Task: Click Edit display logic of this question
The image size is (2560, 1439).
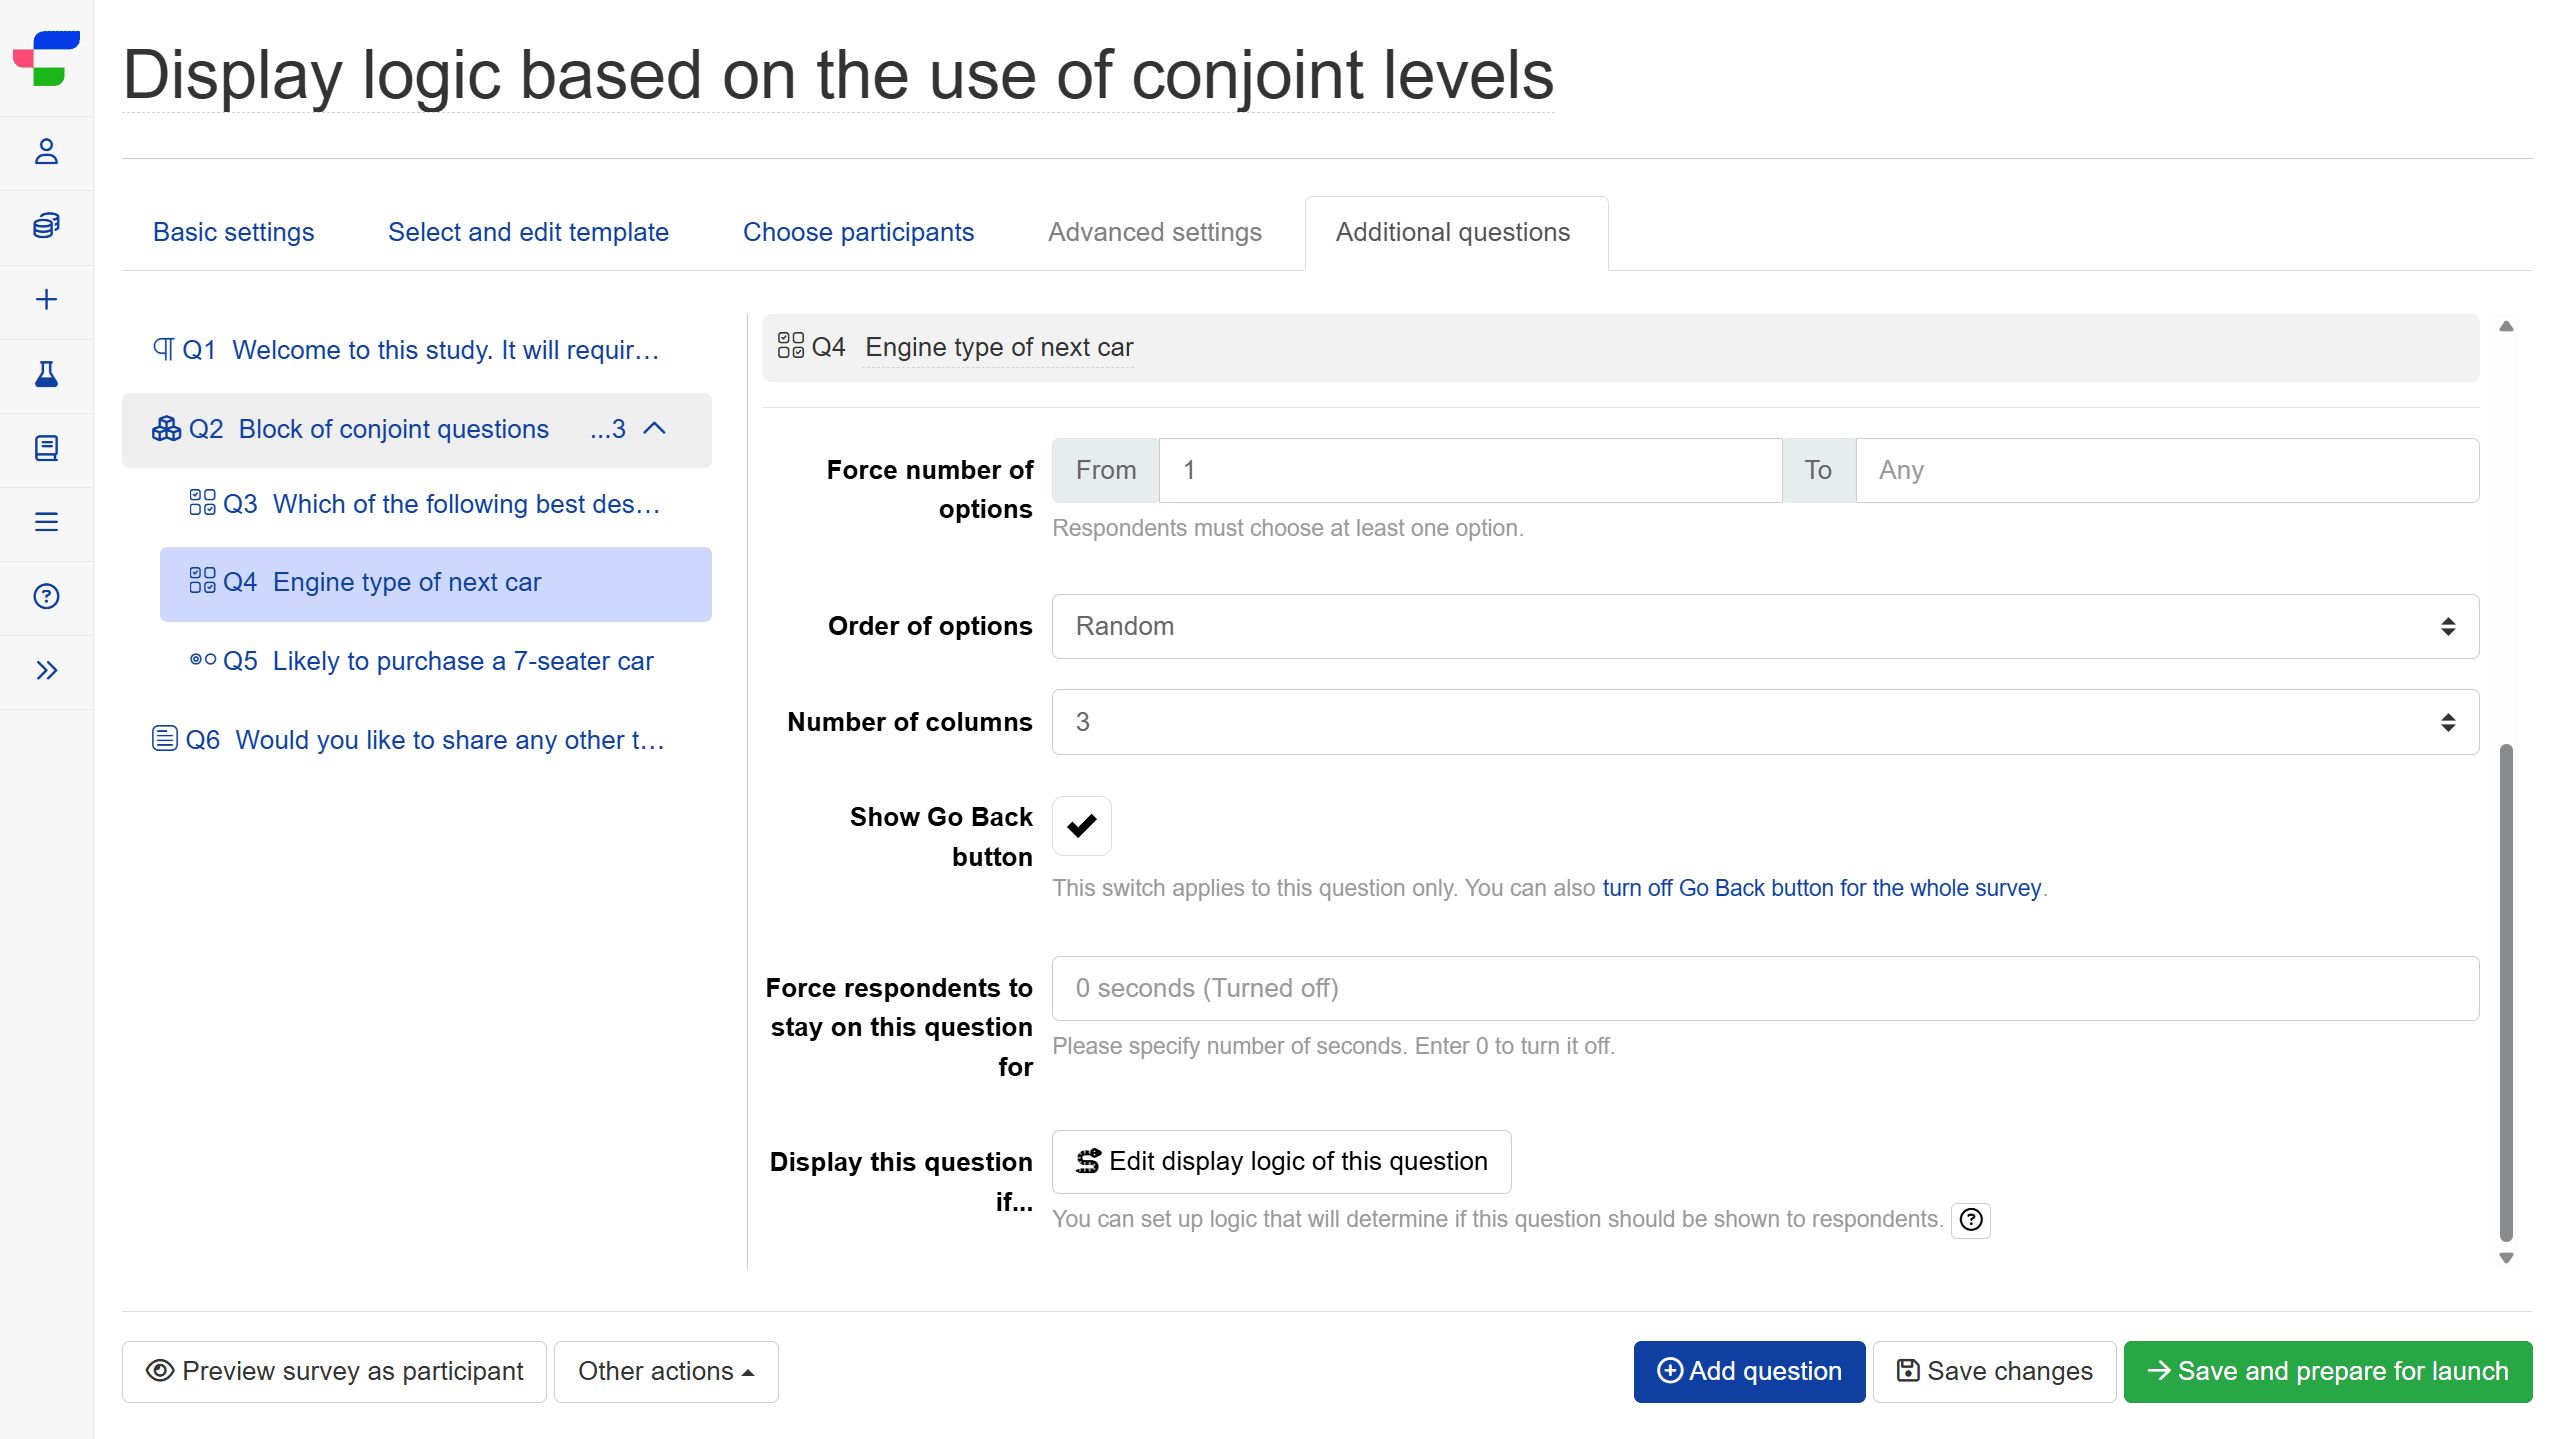Action: click(x=1281, y=1161)
